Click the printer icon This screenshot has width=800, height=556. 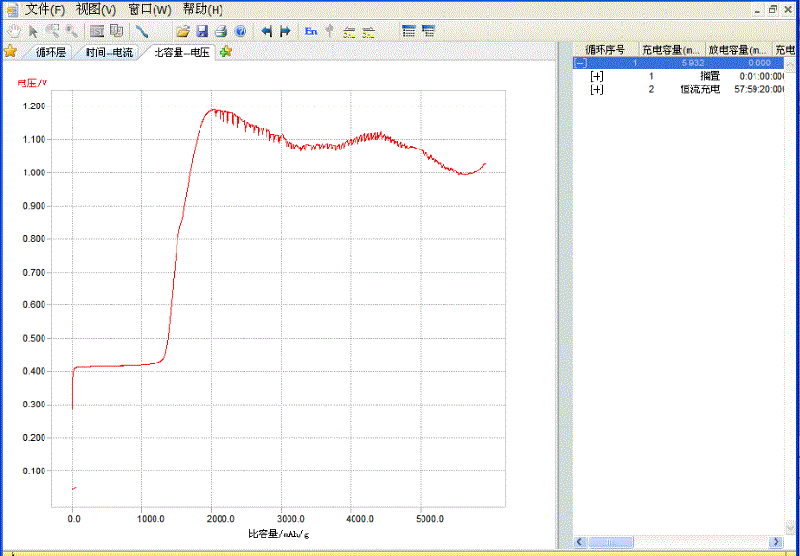point(221,31)
